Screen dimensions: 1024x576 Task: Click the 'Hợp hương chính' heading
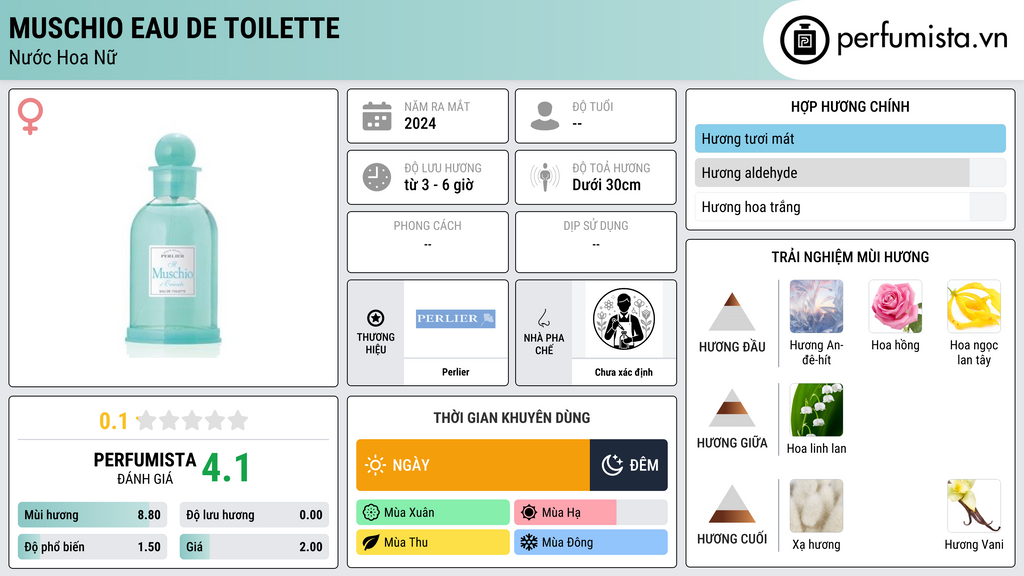point(850,106)
